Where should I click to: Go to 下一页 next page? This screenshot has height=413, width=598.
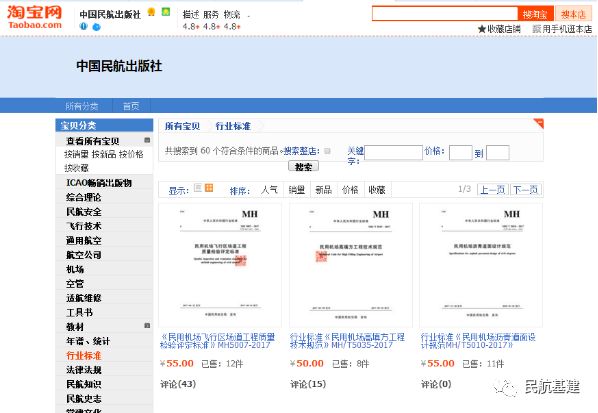tap(526, 190)
